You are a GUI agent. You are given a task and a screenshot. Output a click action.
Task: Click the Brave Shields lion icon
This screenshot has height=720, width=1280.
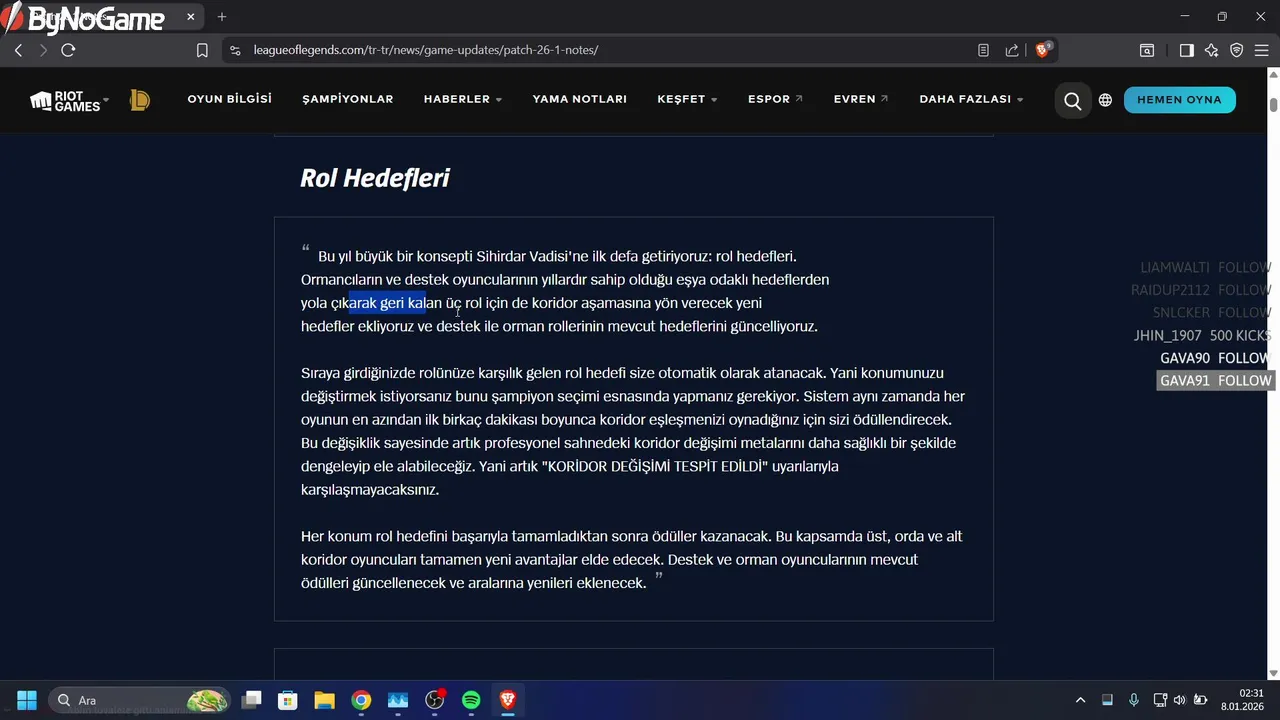tap(1042, 50)
